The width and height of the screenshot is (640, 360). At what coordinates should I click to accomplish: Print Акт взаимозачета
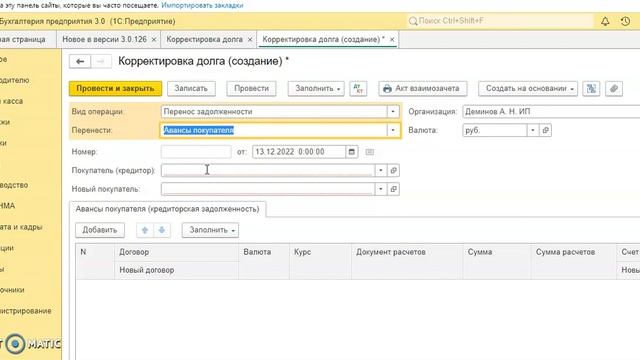tap(422, 89)
